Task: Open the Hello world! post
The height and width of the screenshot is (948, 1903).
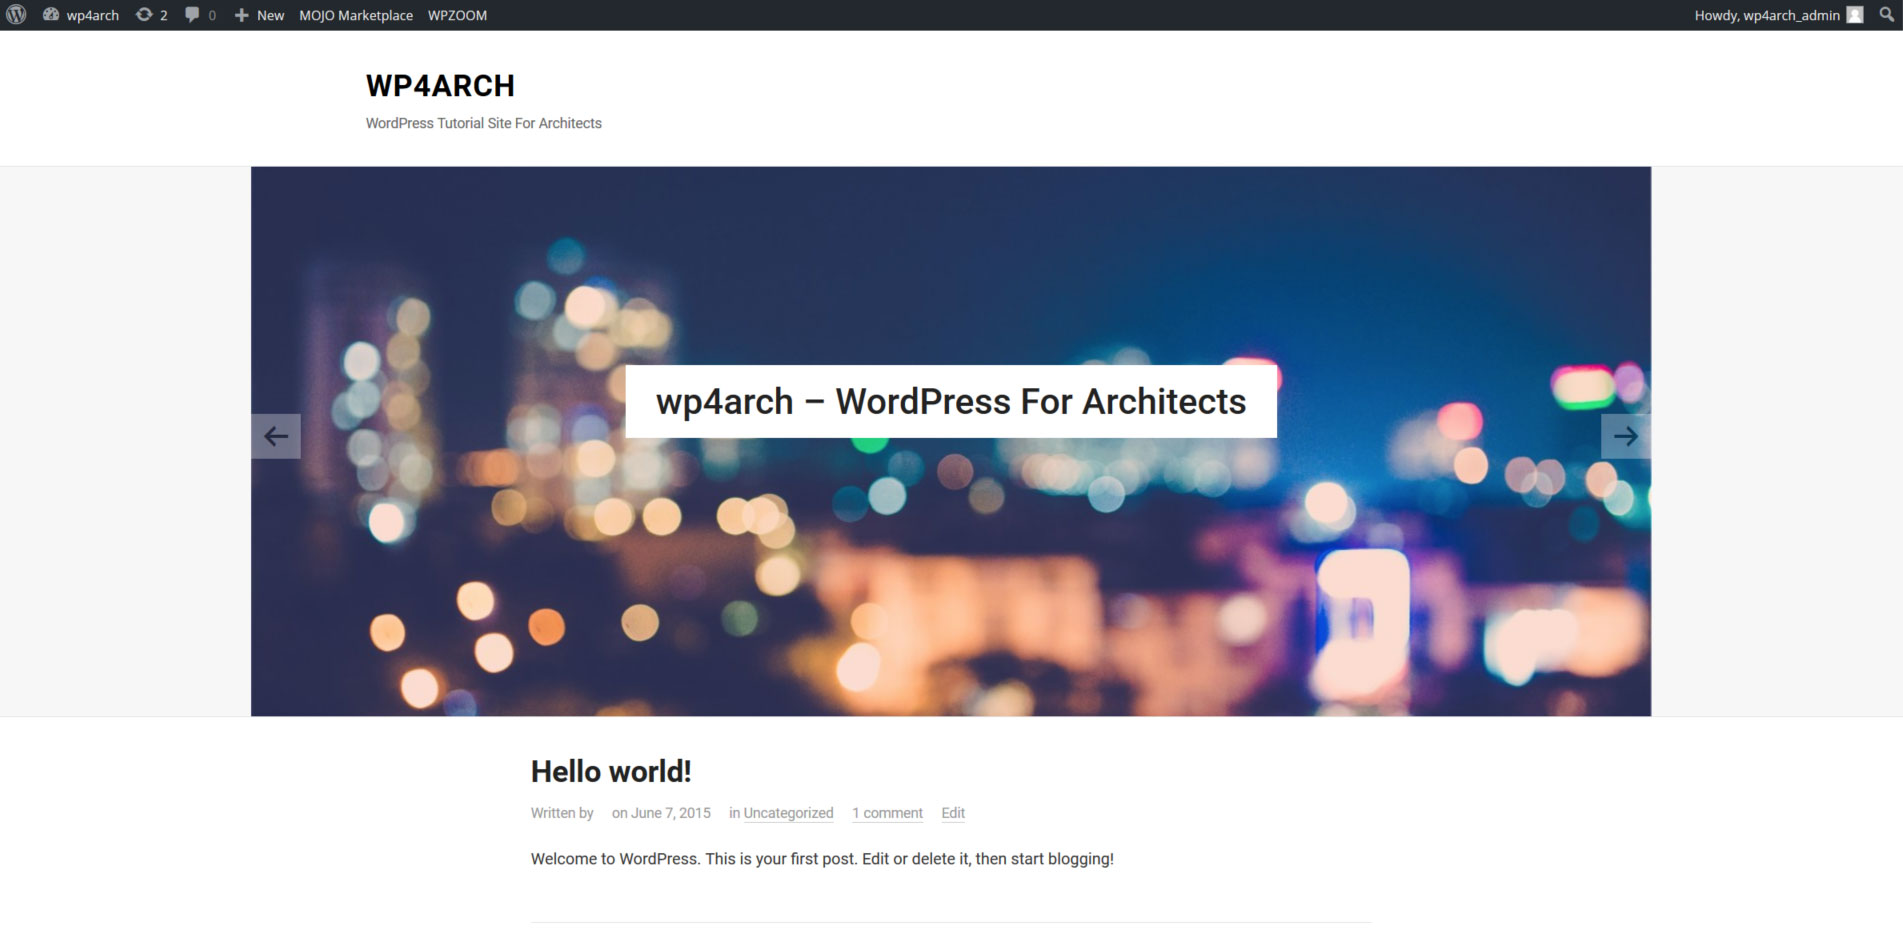Action: (611, 771)
